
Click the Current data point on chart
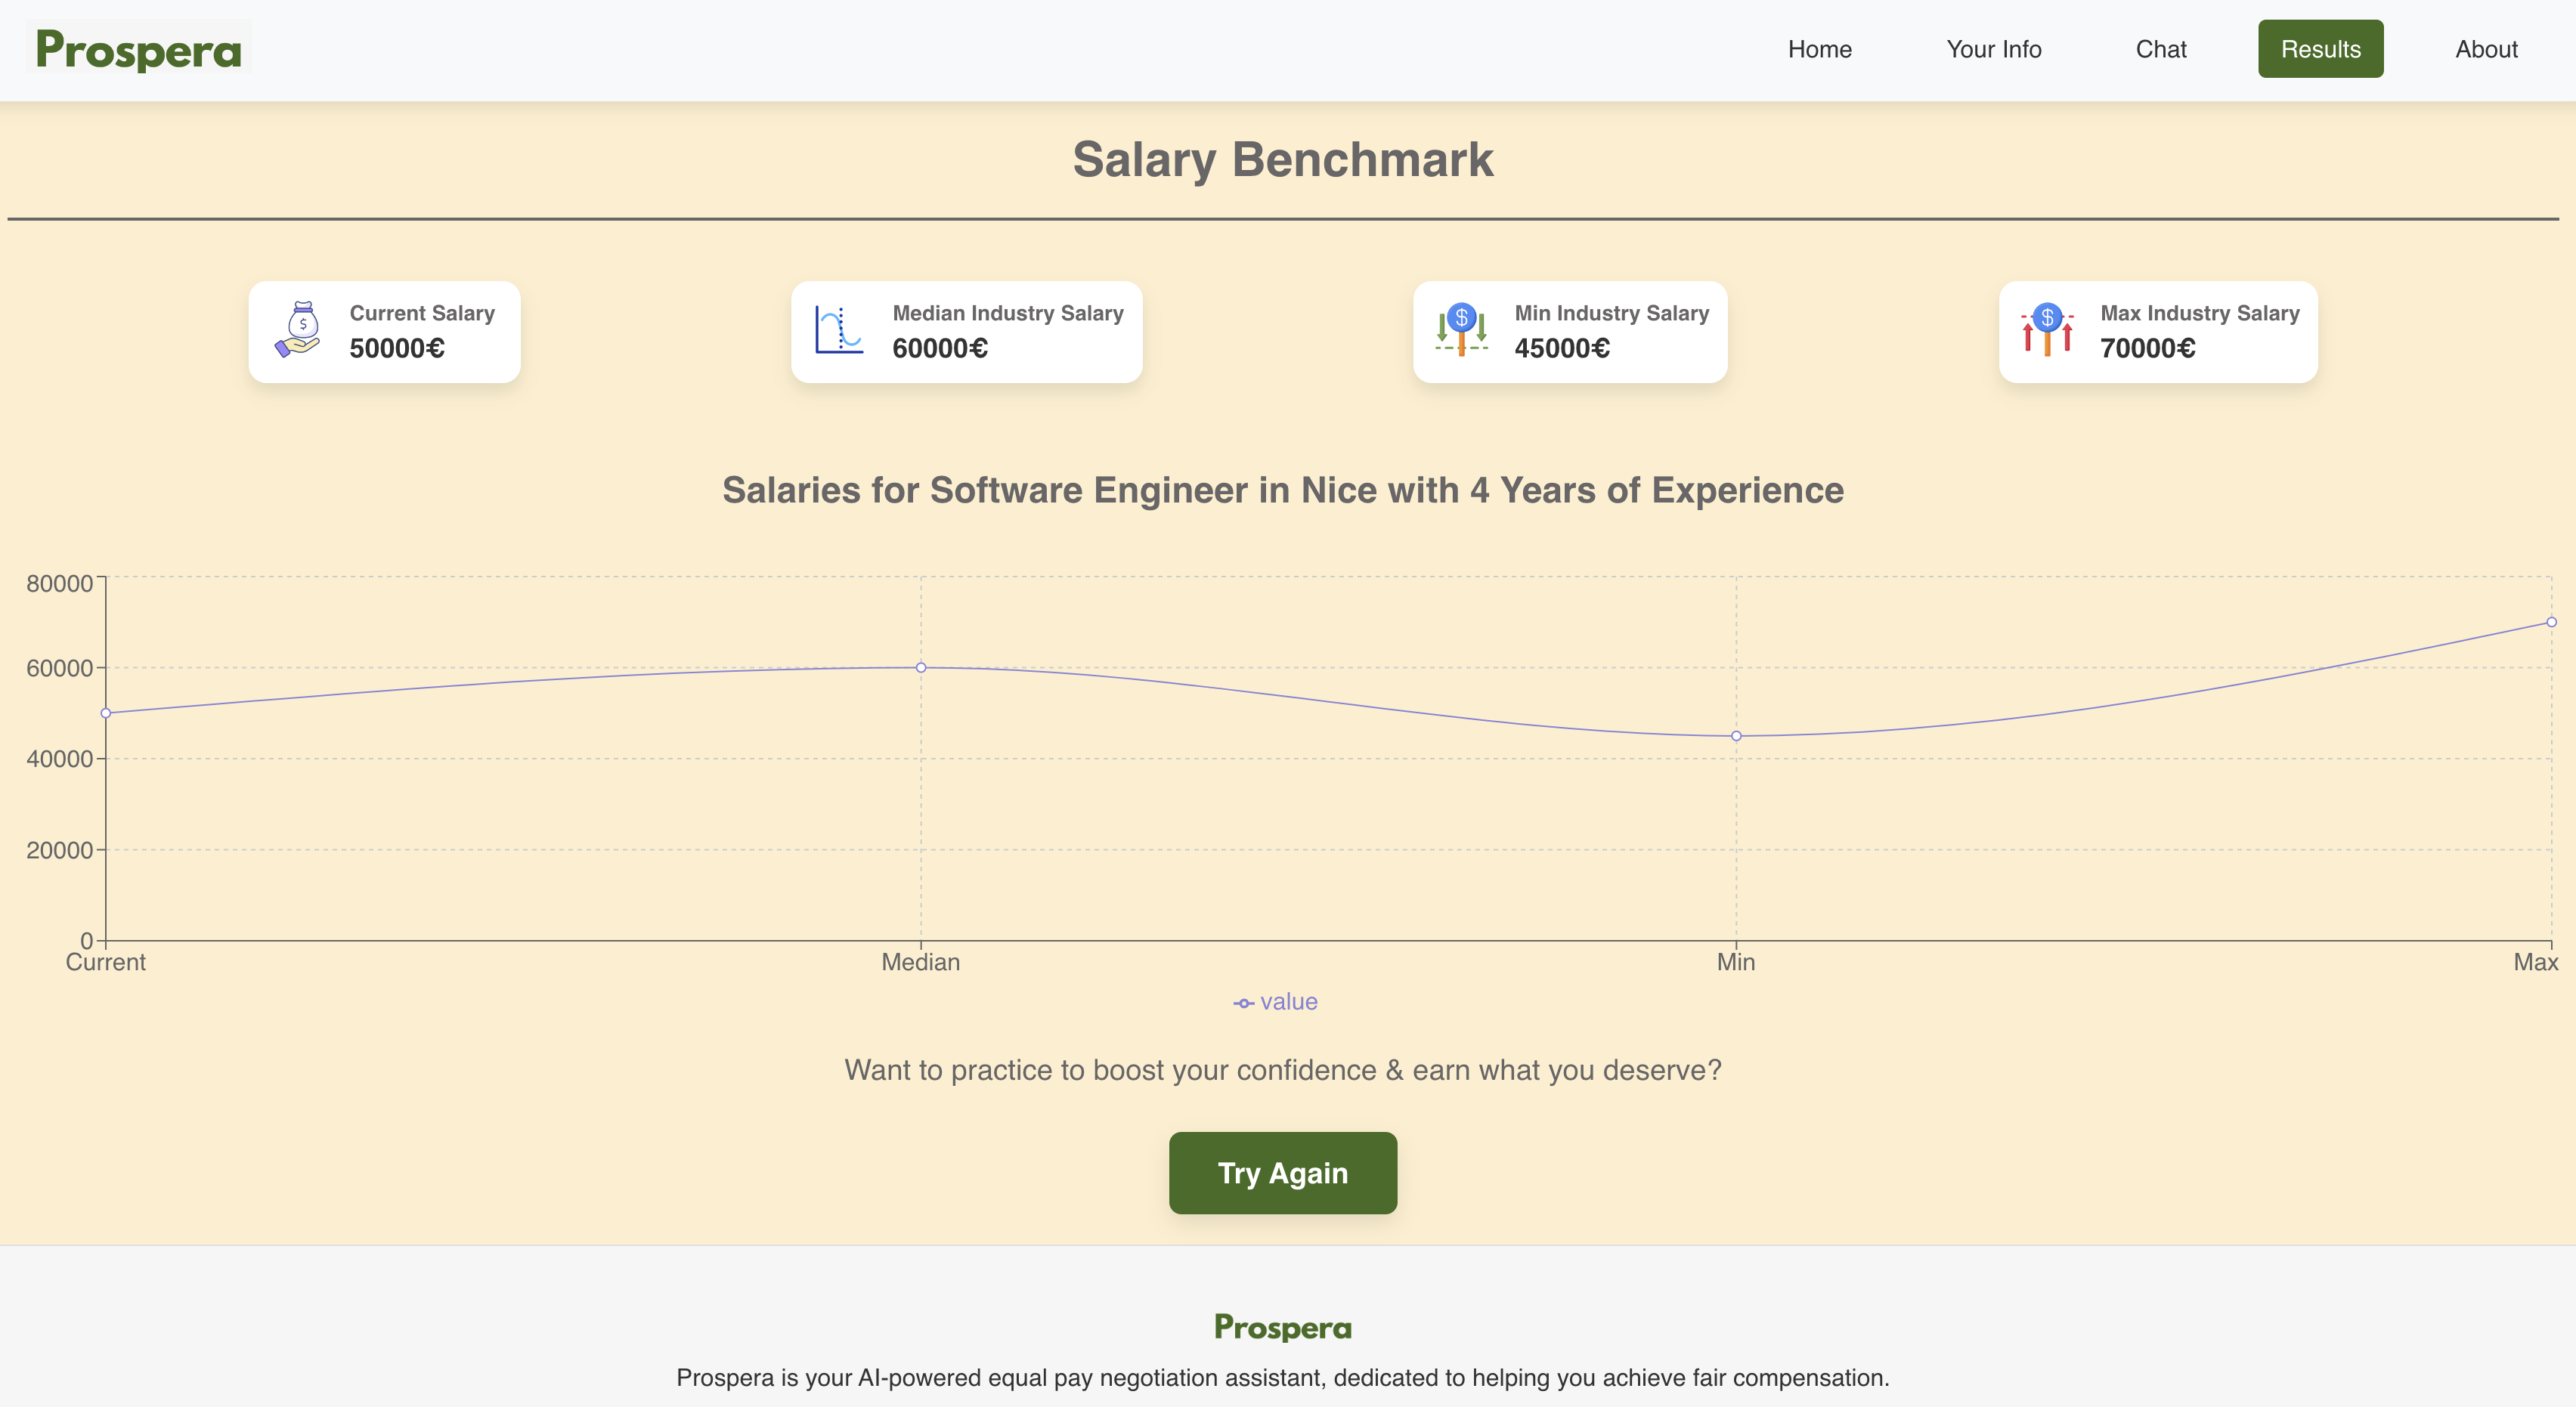coord(106,713)
